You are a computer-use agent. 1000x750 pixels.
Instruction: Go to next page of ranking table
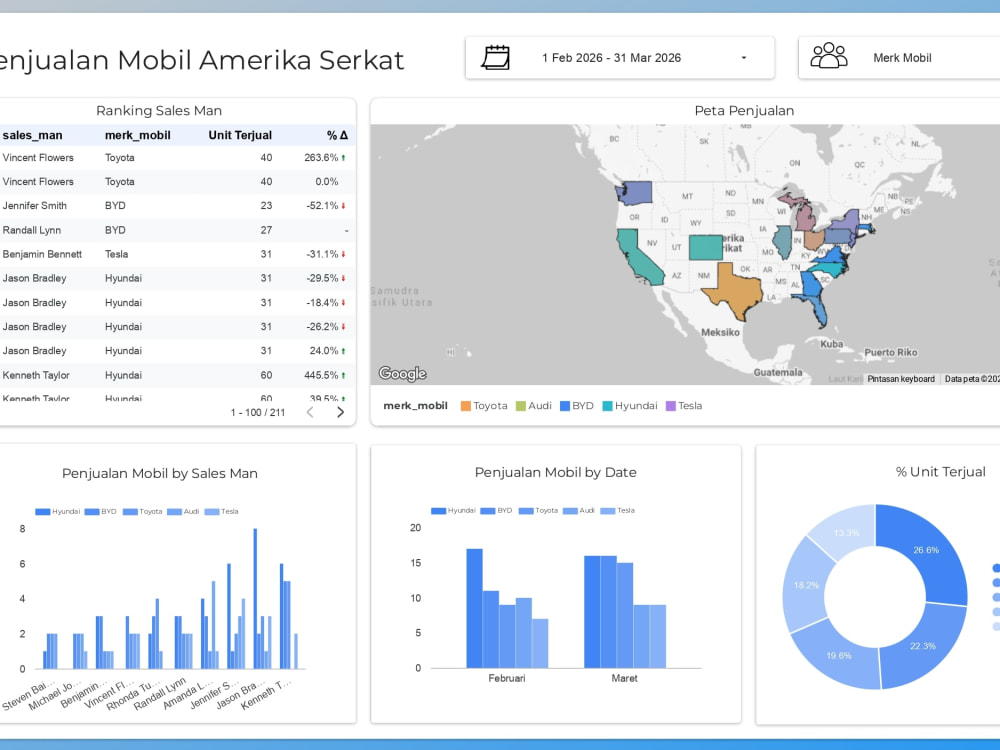point(341,413)
